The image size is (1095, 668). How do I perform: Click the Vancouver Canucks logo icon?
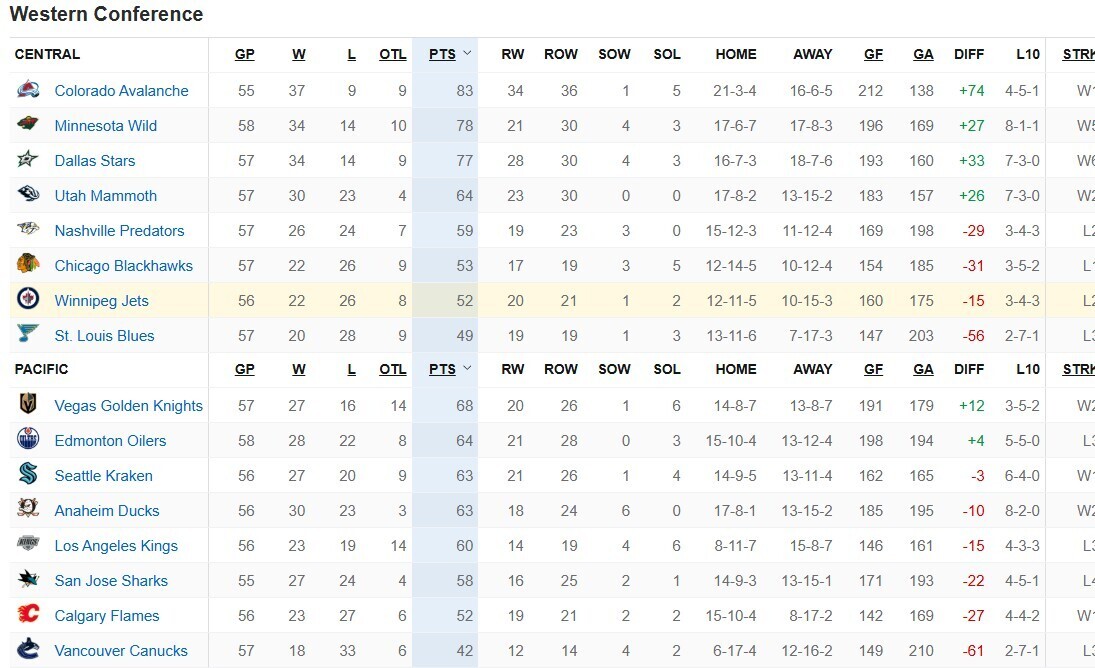click(x=29, y=649)
